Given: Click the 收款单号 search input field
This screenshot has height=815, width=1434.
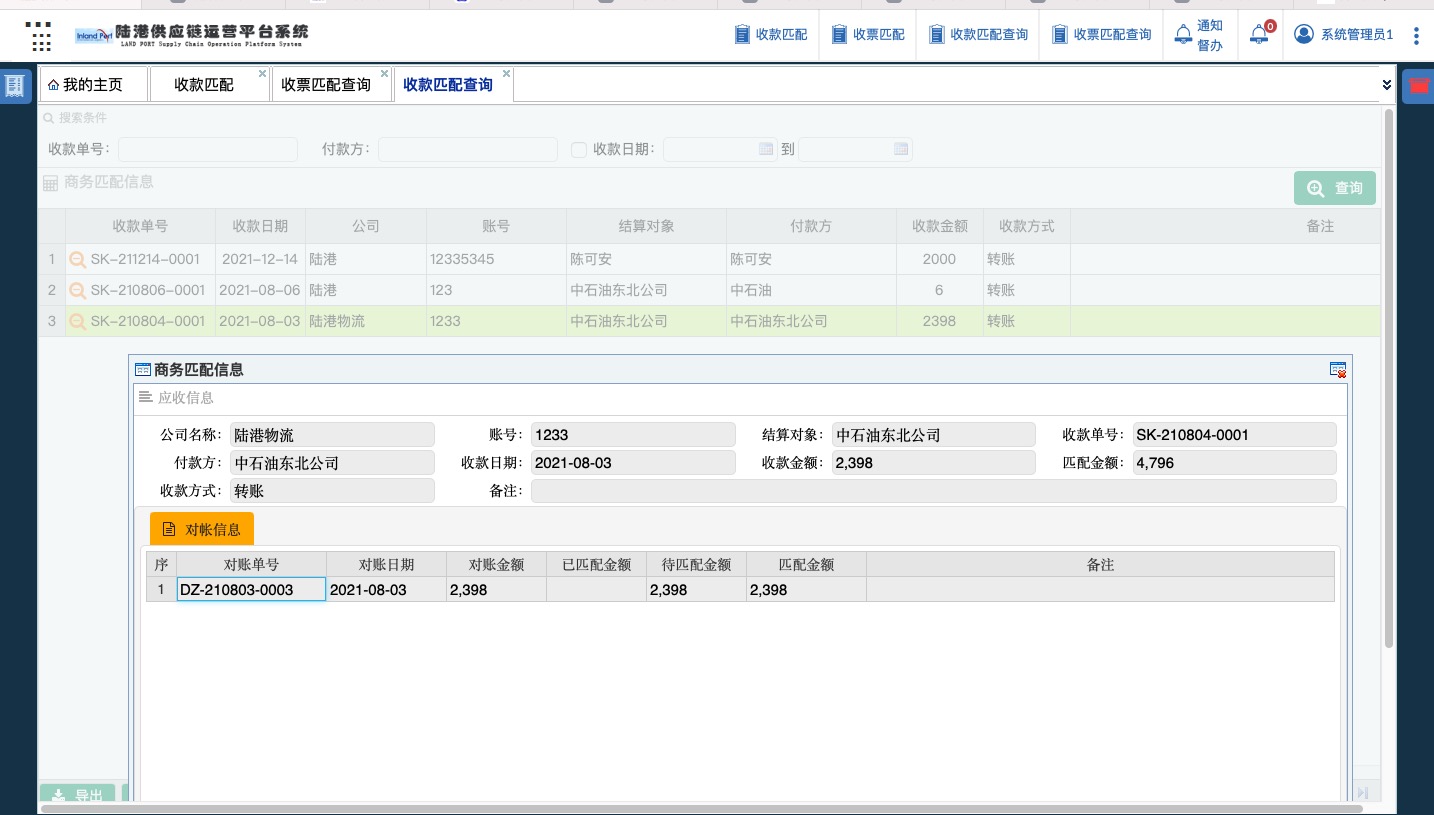Looking at the screenshot, I should (x=208, y=150).
